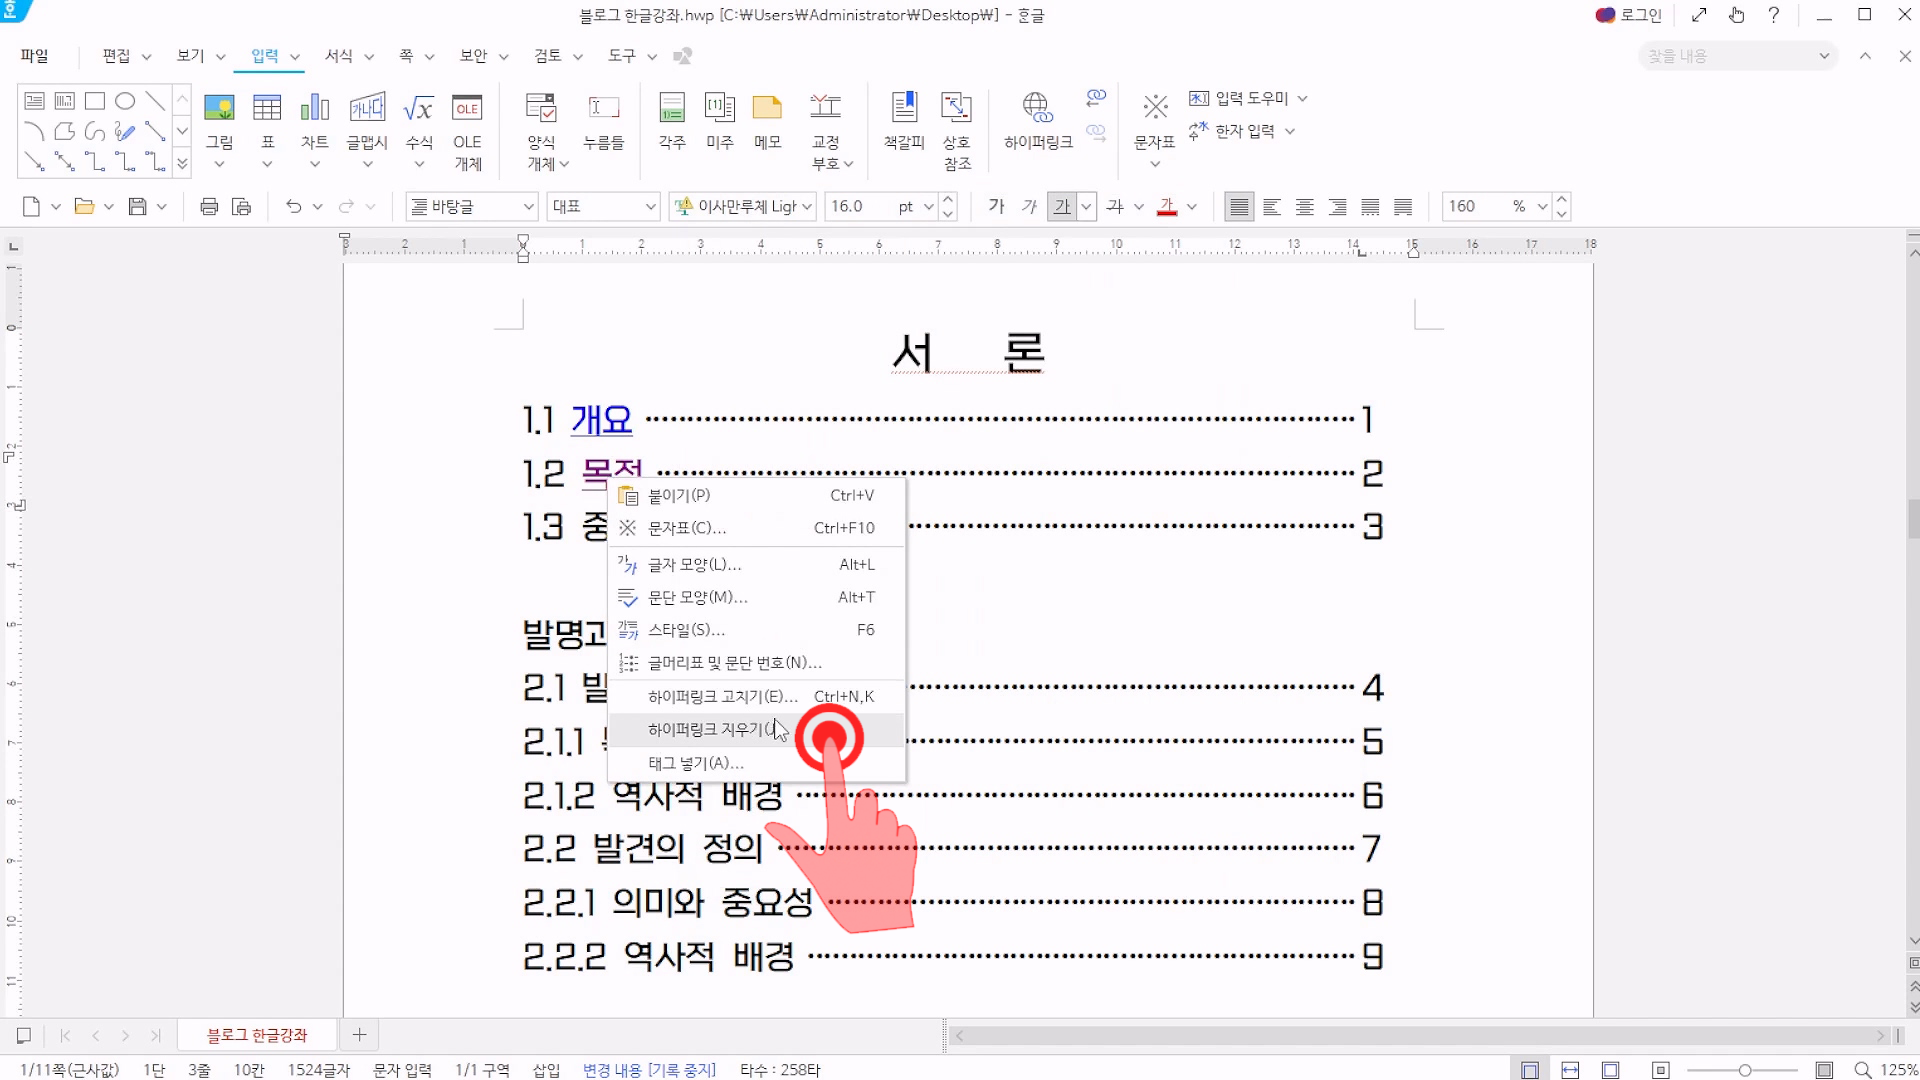Click the 개요 hyperlink in the document
The image size is (1920, 1080).
(601, 420)
